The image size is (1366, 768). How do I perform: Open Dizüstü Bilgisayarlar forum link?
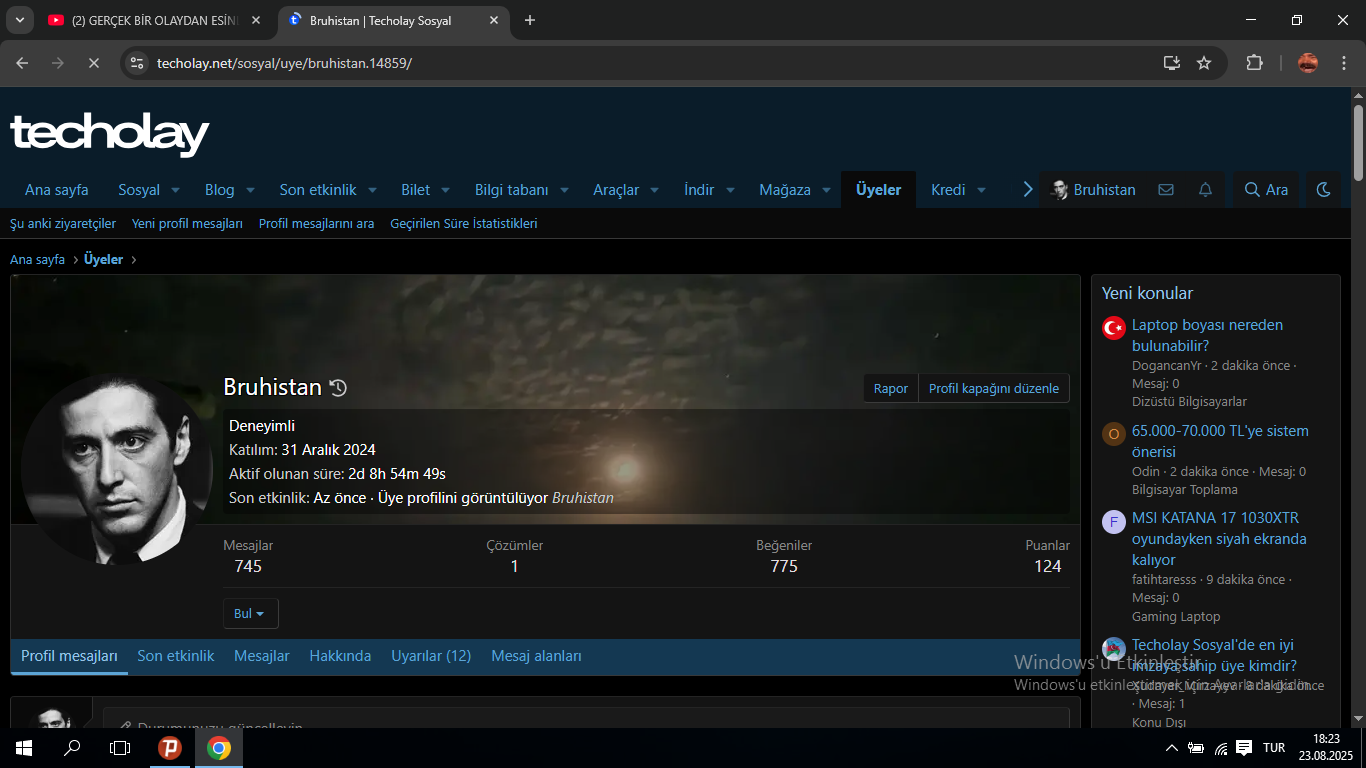[1189, 402]
